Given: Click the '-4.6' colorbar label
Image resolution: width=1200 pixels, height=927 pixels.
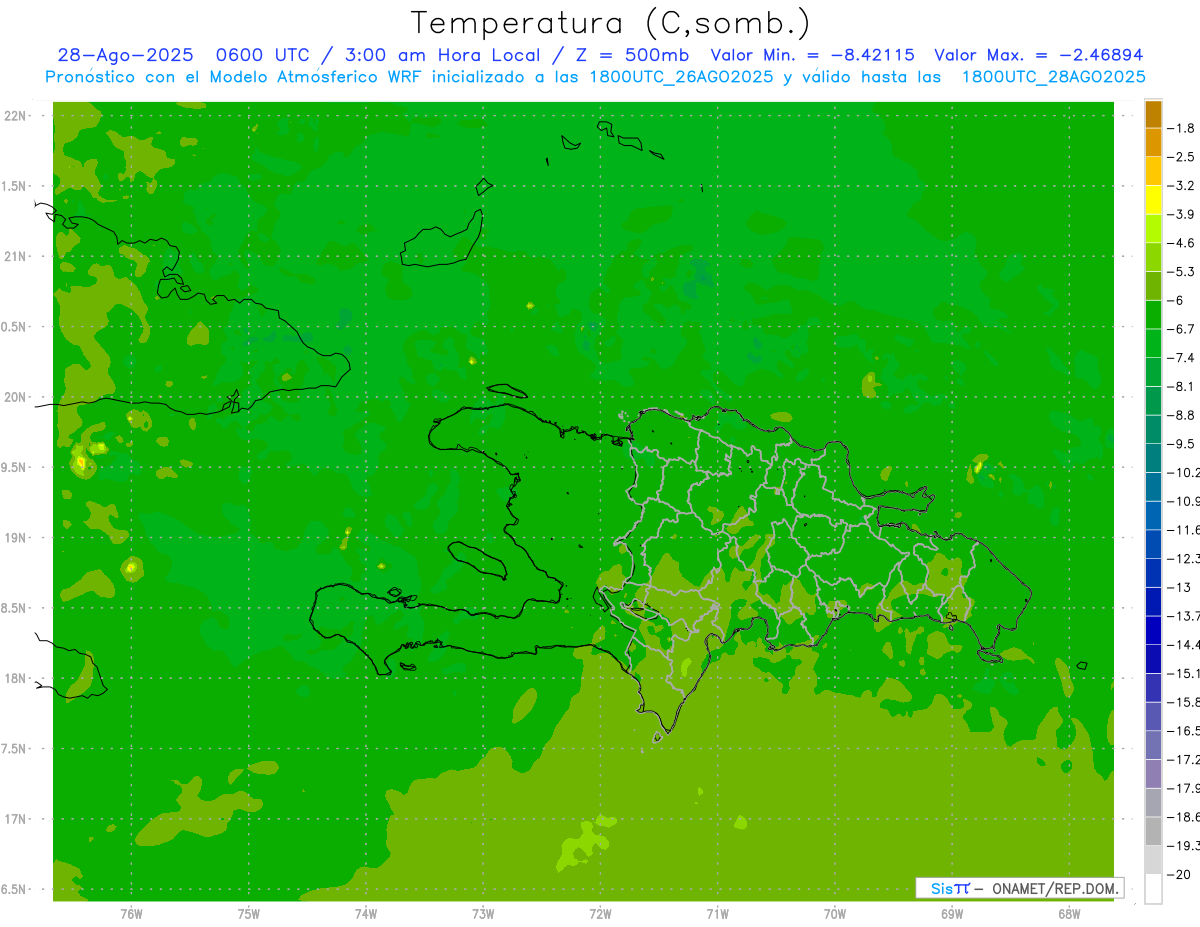Looking at the screenshot, I should coord(1181,243).
